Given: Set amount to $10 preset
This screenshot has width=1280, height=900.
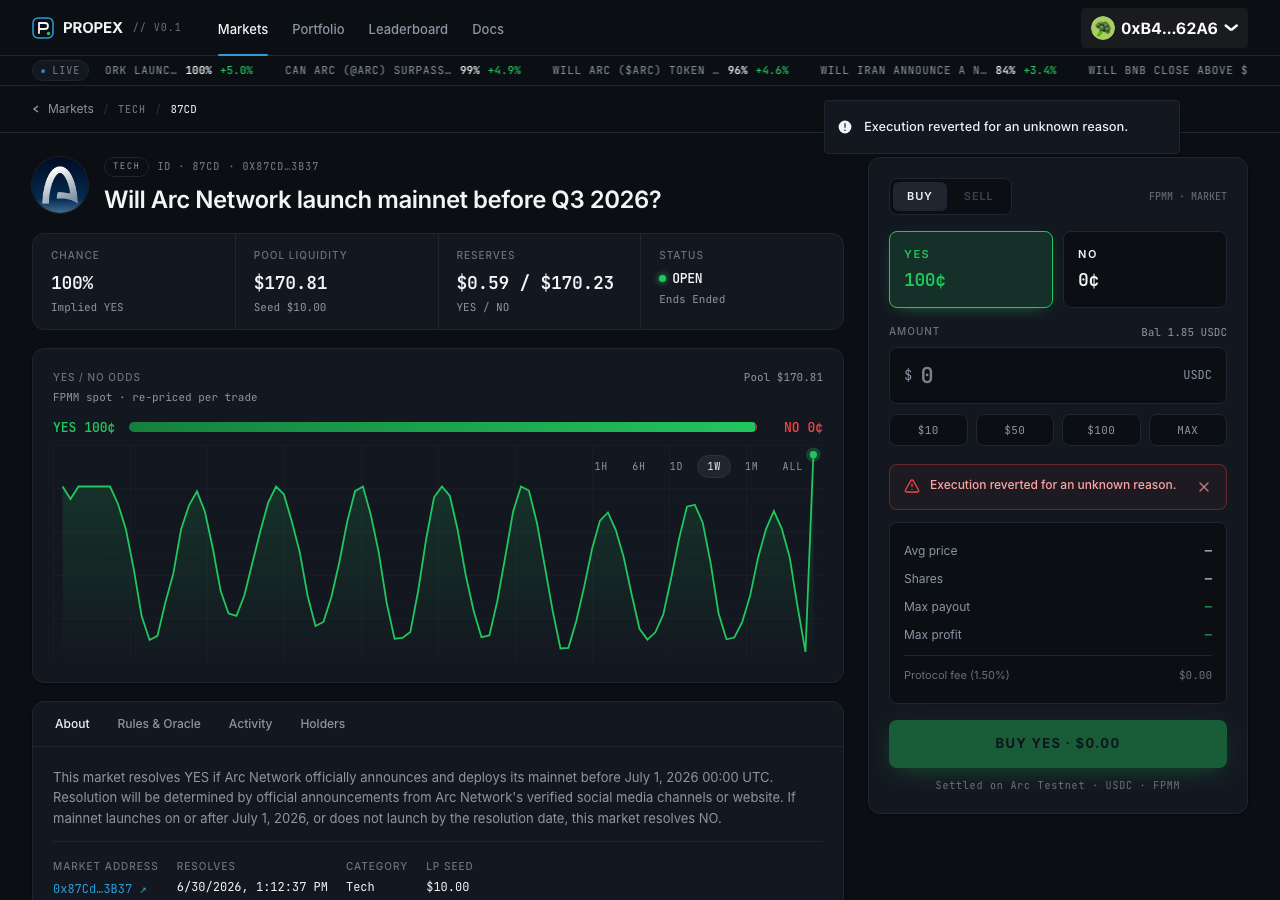Looking at the screenshot, I should coord(928,430).
